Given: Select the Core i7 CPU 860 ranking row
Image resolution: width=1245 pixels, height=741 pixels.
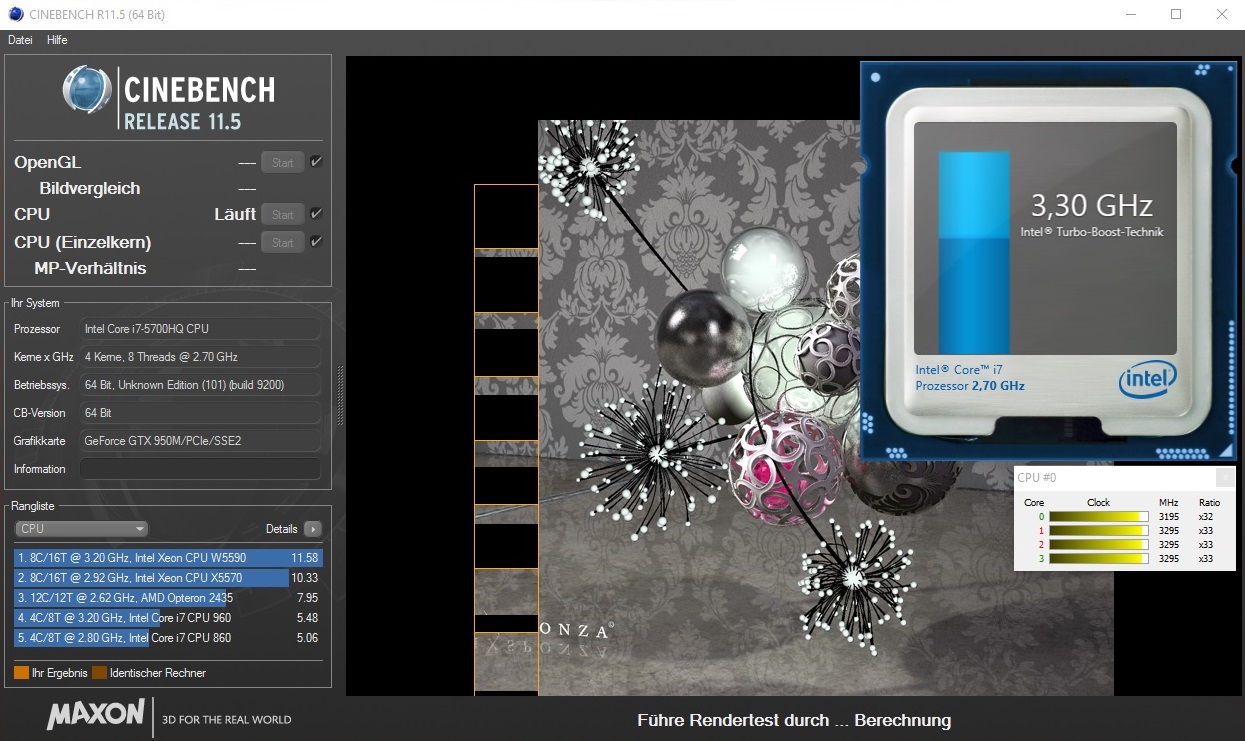Looking at the screenshot, I should click(168, 638).
